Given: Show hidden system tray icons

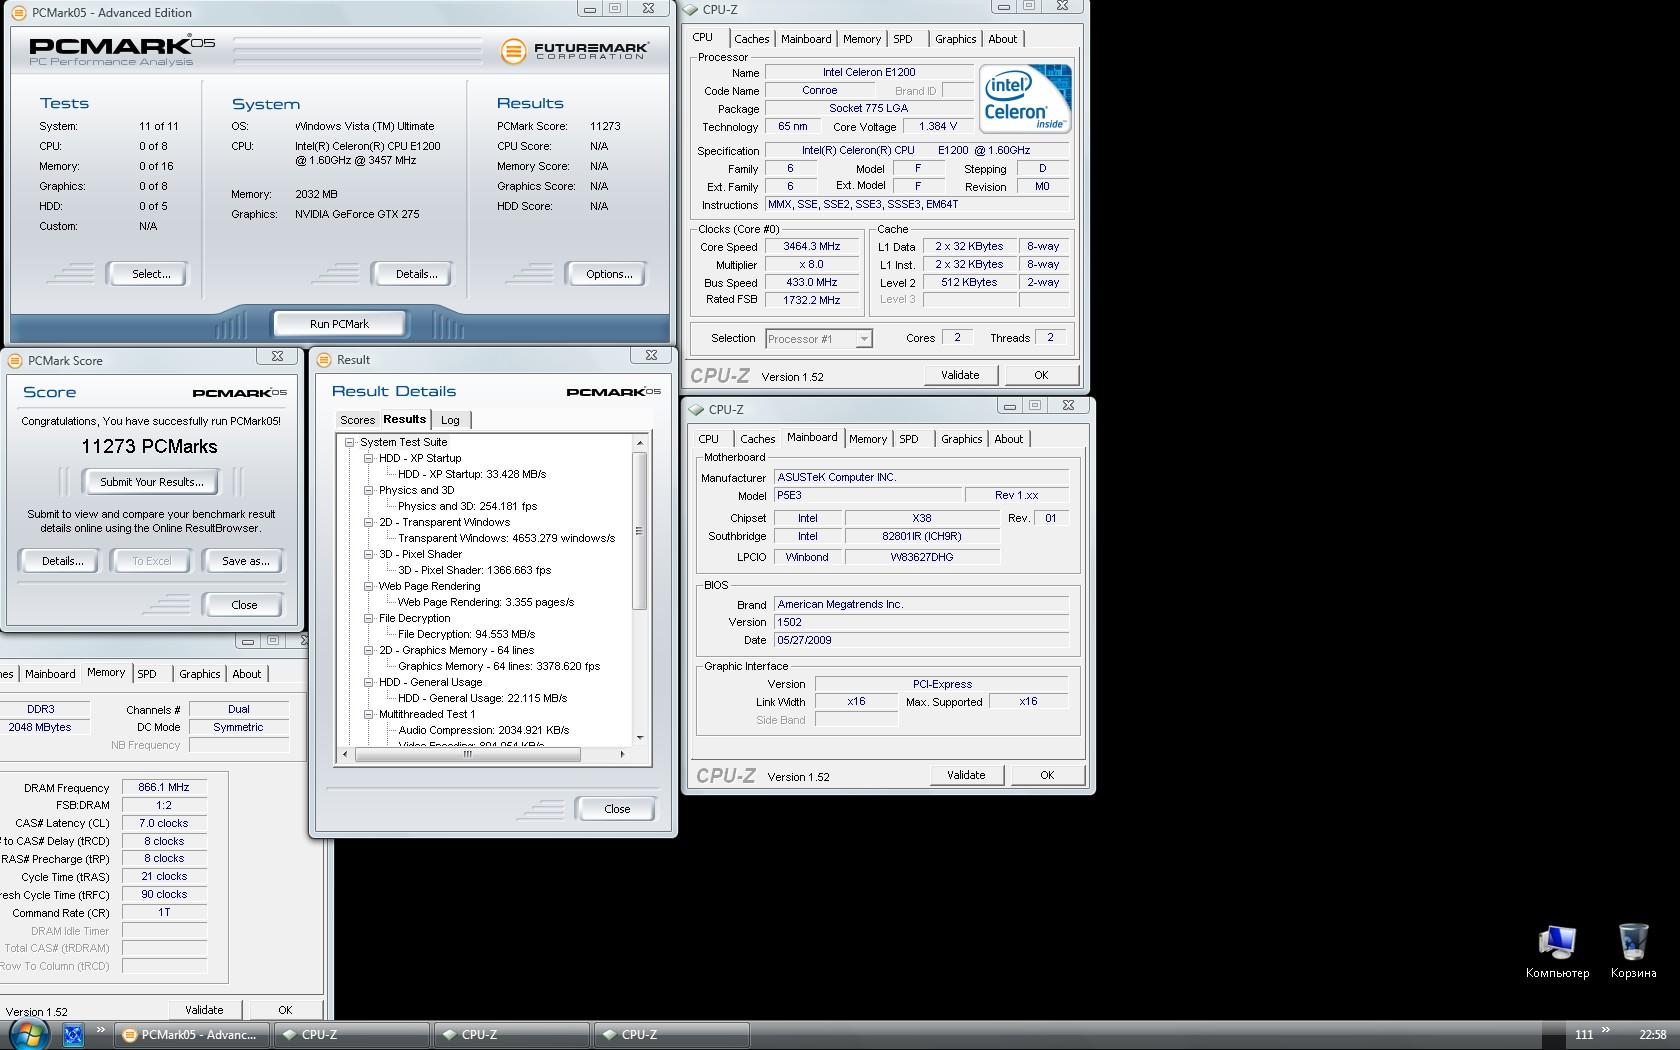Looking at the screenshot, I should click(1606, 1030).
